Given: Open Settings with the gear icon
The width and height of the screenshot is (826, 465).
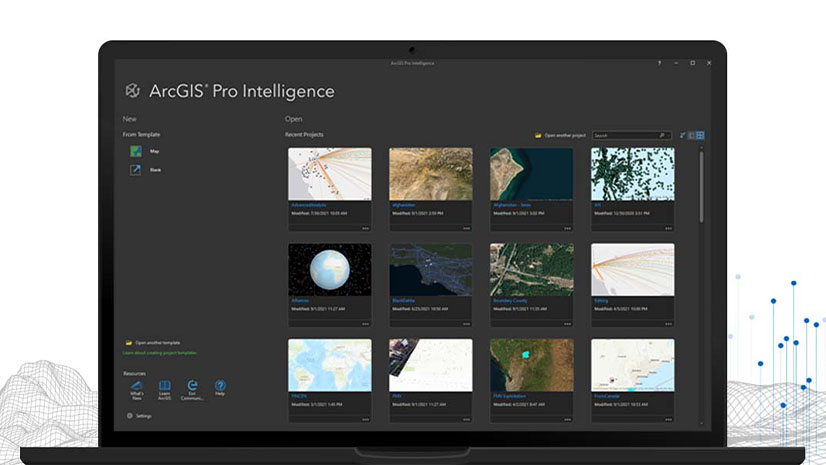Looking at the screenshot, I should (130, 415).
